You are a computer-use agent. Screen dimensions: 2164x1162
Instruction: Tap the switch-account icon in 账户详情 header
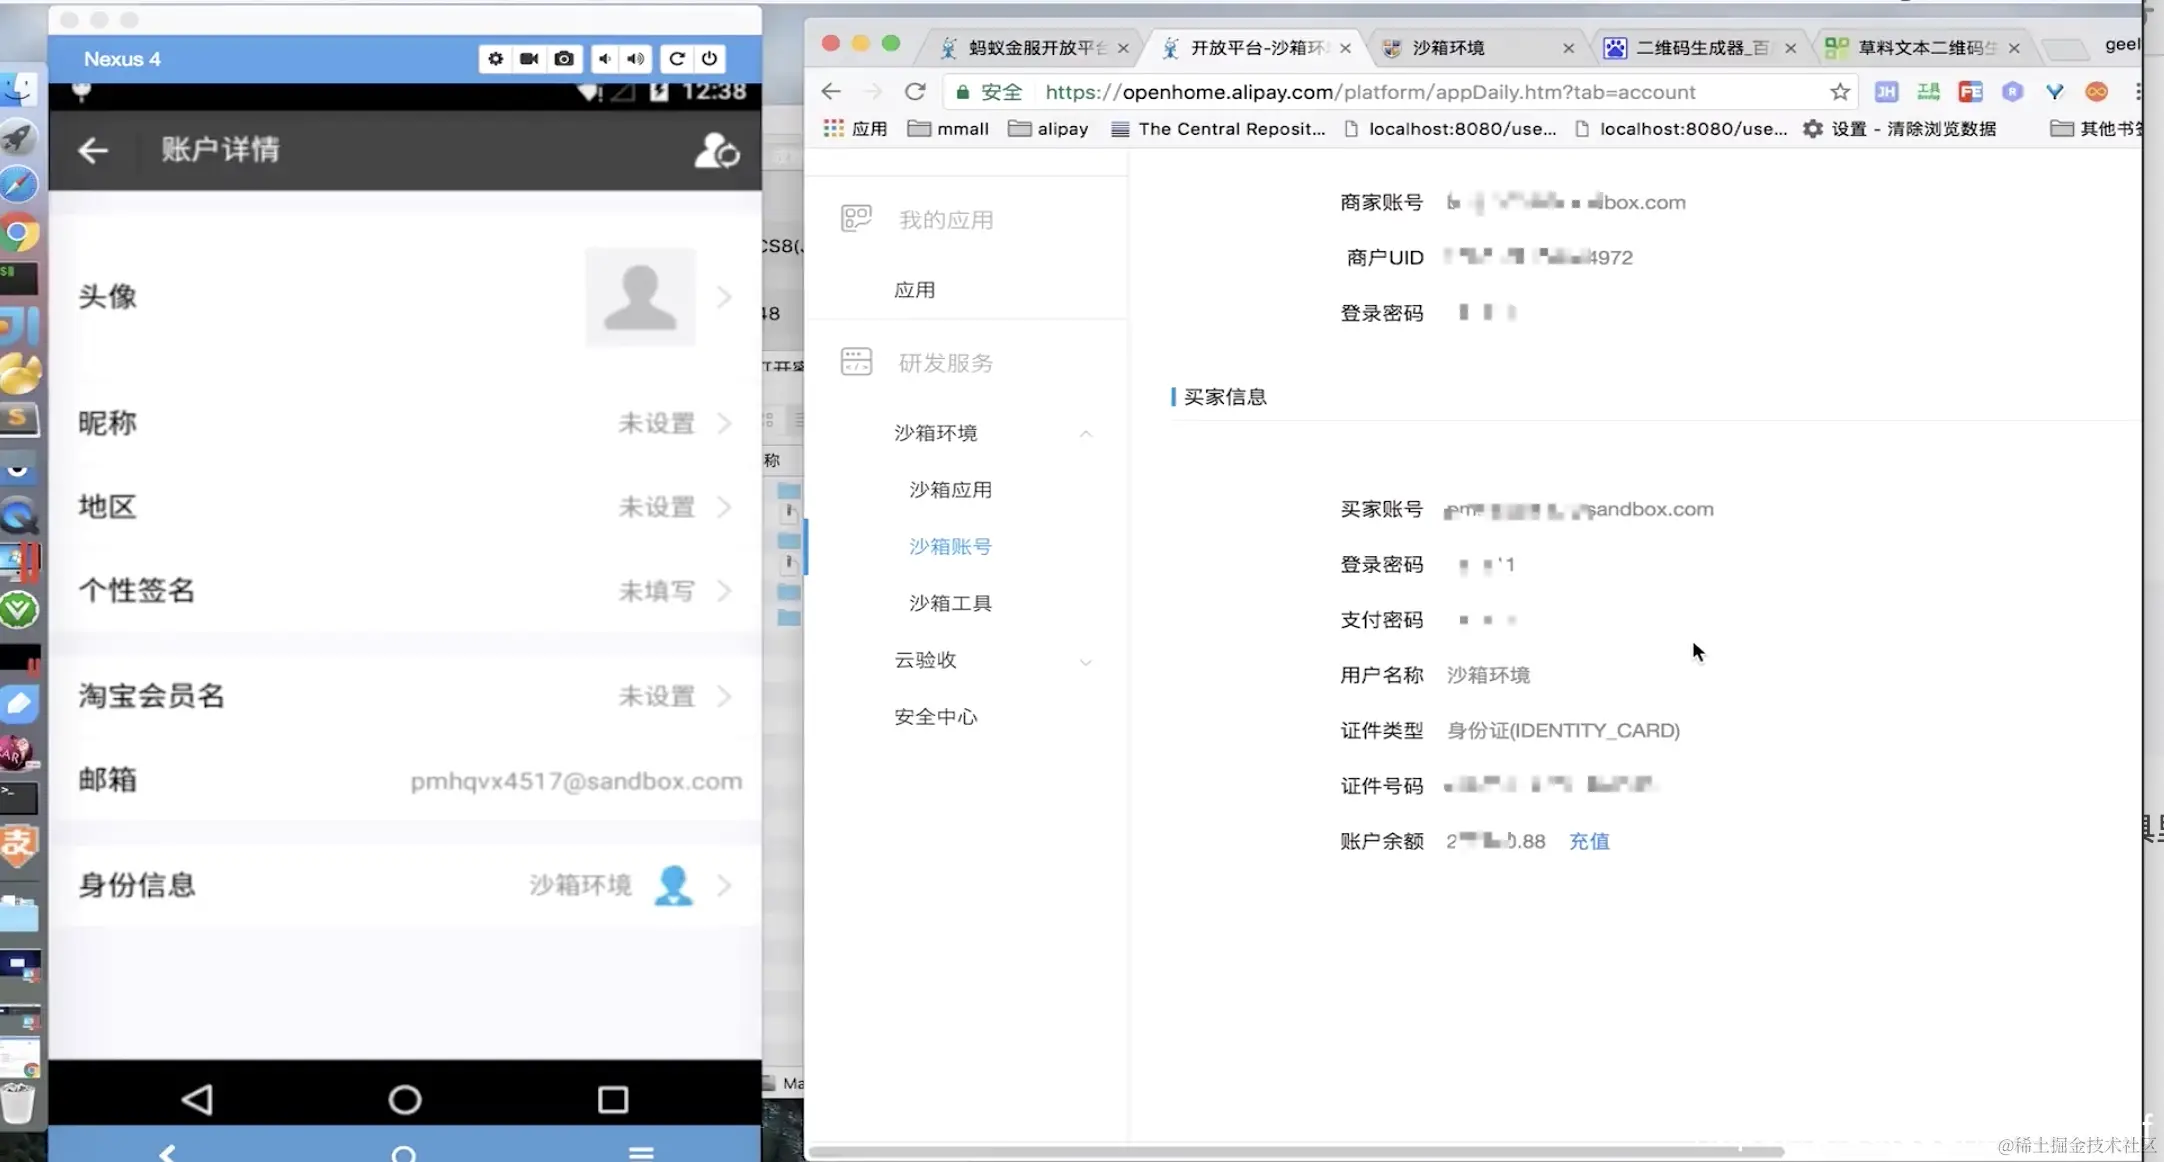coord(716,150)
